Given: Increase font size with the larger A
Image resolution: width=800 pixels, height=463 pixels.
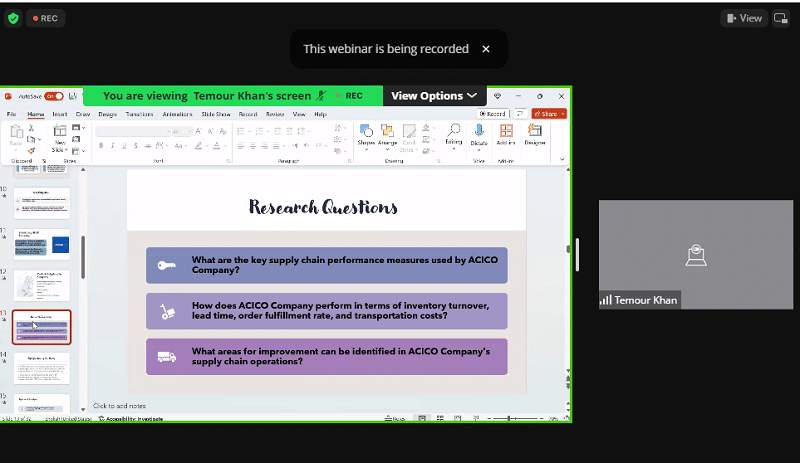Looking at the screenshot, I should 199,131.
